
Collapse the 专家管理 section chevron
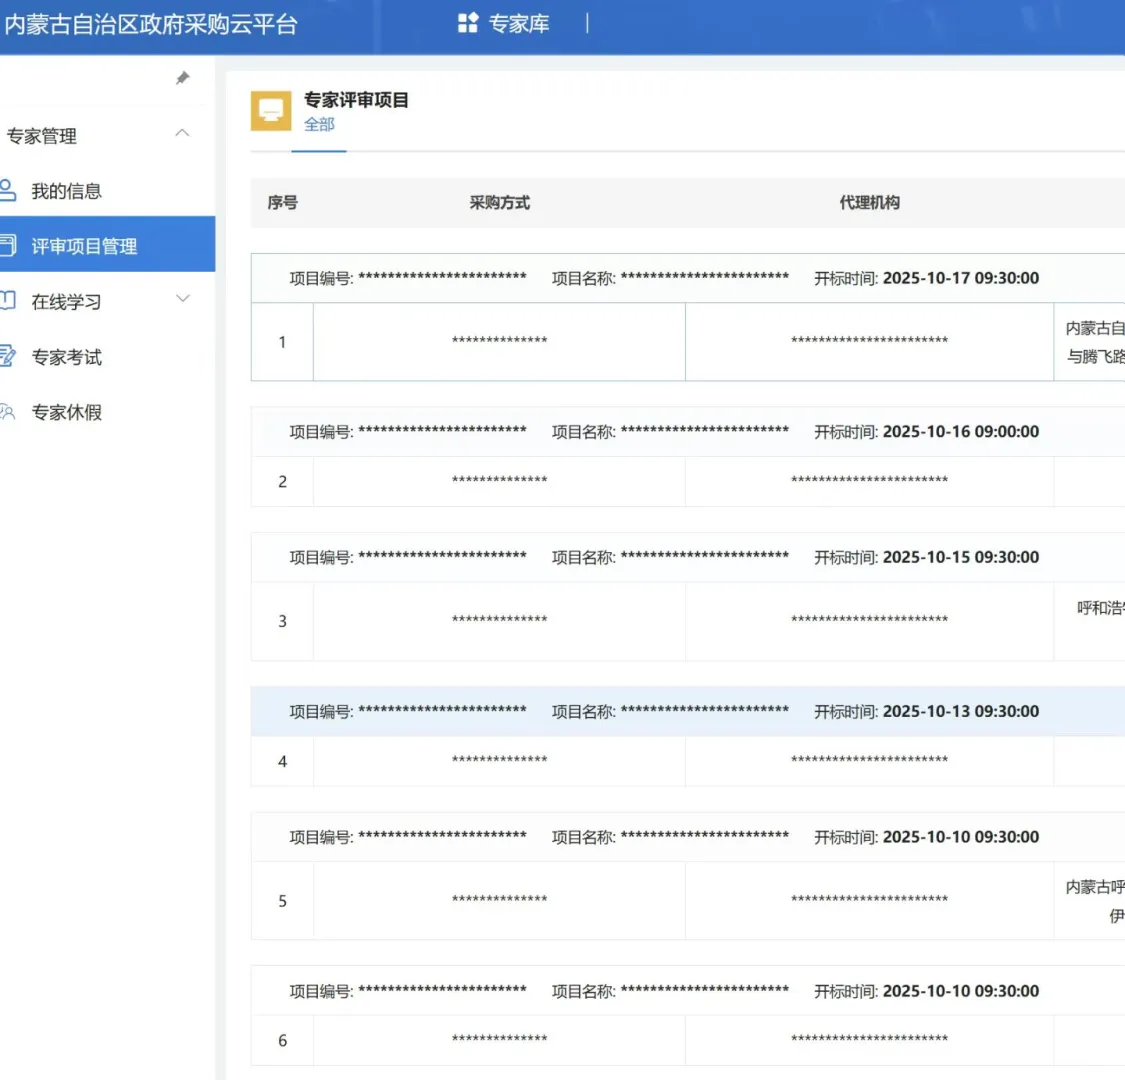(182, 131)
